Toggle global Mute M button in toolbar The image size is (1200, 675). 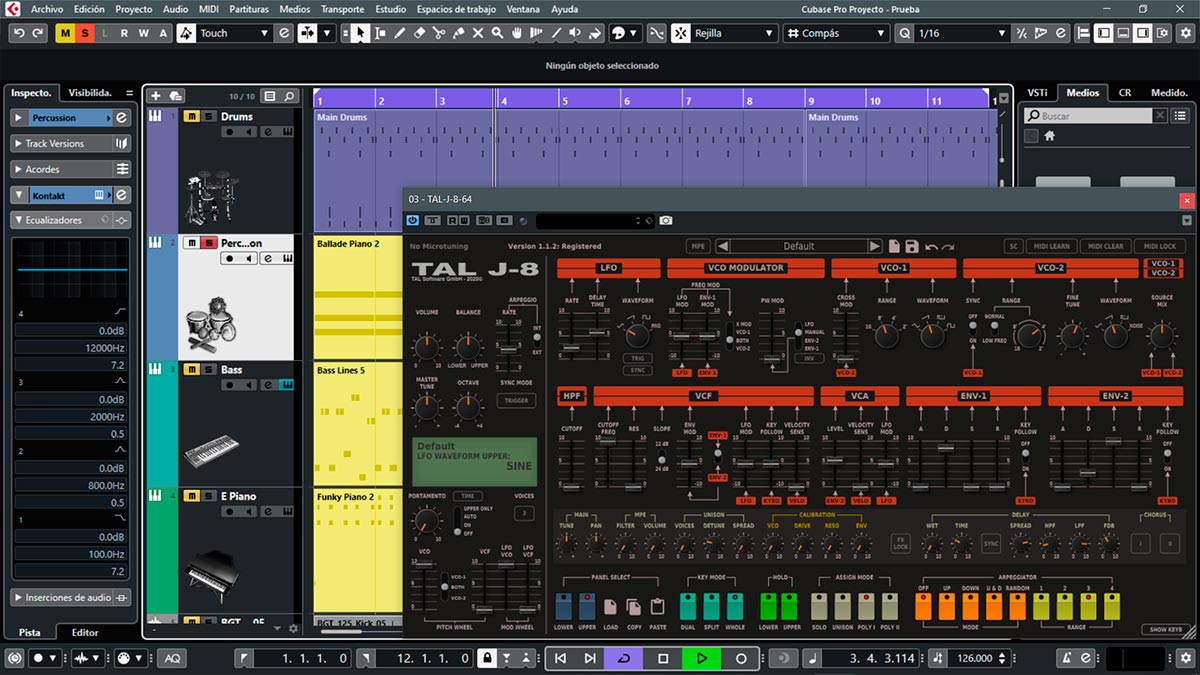66,33
